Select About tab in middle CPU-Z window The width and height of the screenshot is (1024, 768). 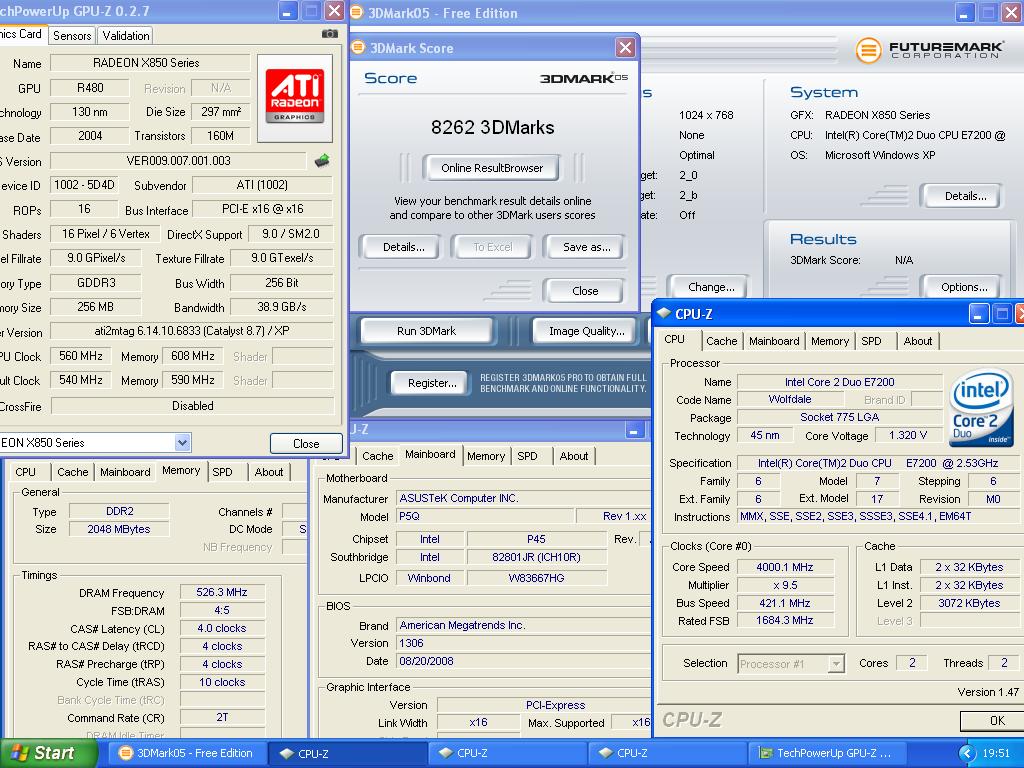574,456
